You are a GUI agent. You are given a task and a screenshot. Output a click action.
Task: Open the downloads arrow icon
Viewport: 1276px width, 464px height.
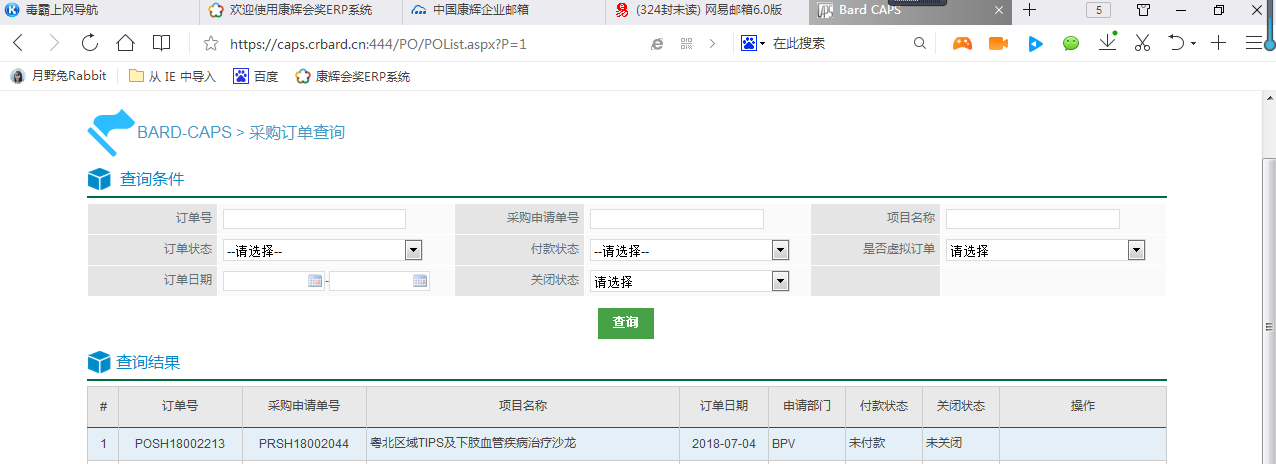pos(1107,43)
